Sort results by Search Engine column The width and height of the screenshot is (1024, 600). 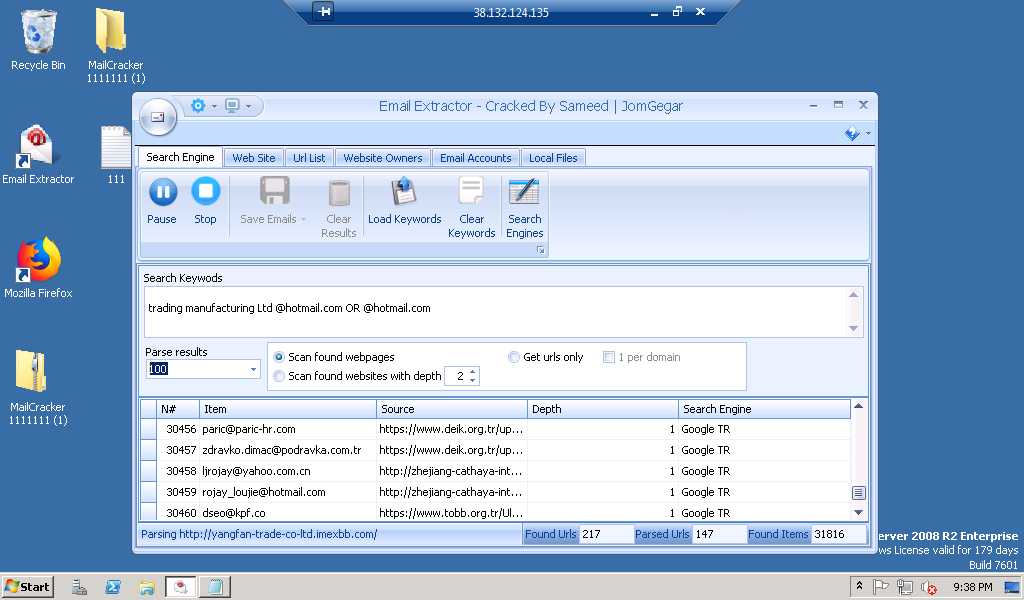pyautogui.click(x=764, y=409)
